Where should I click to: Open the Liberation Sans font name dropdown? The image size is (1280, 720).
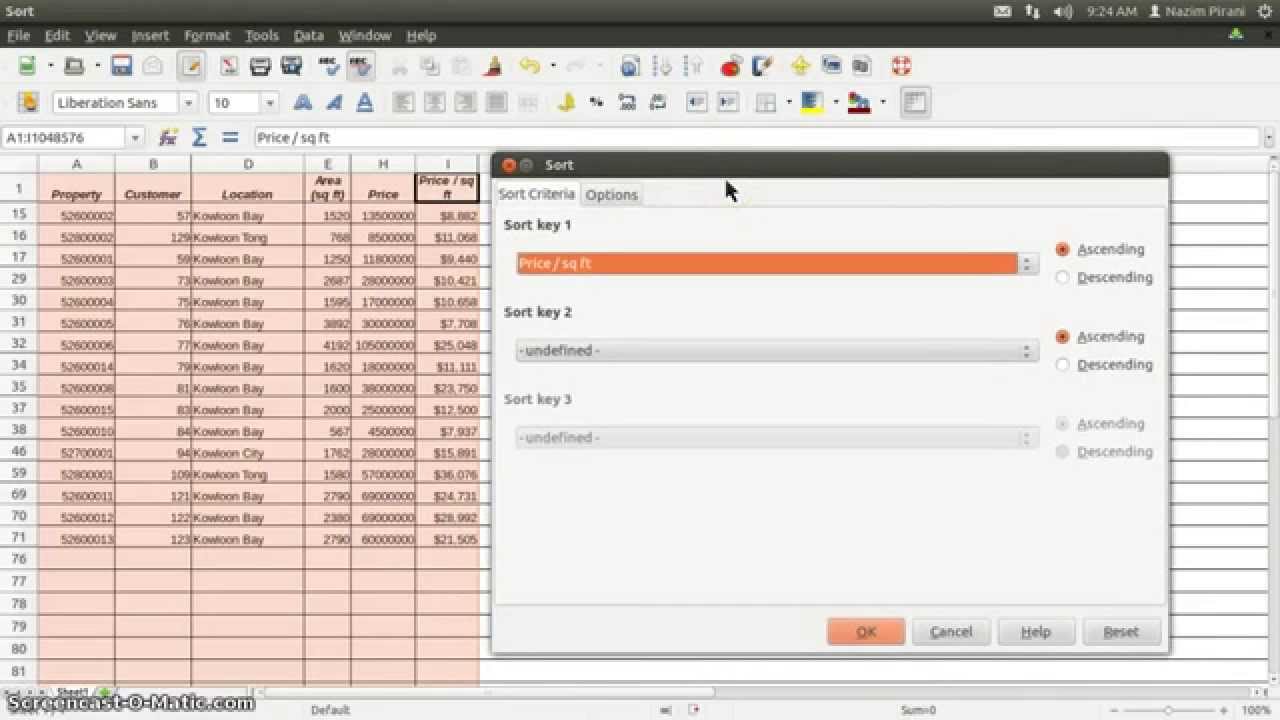(187, 103)
